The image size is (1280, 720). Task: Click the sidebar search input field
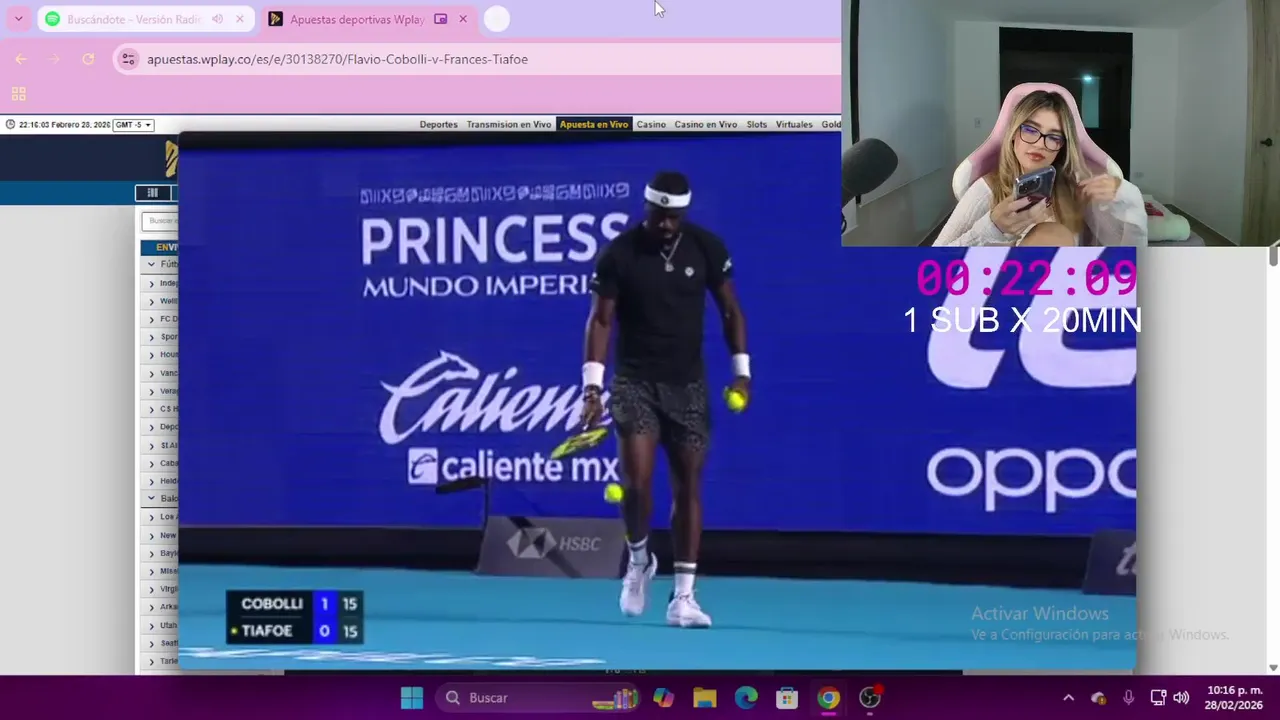[160, 221]
